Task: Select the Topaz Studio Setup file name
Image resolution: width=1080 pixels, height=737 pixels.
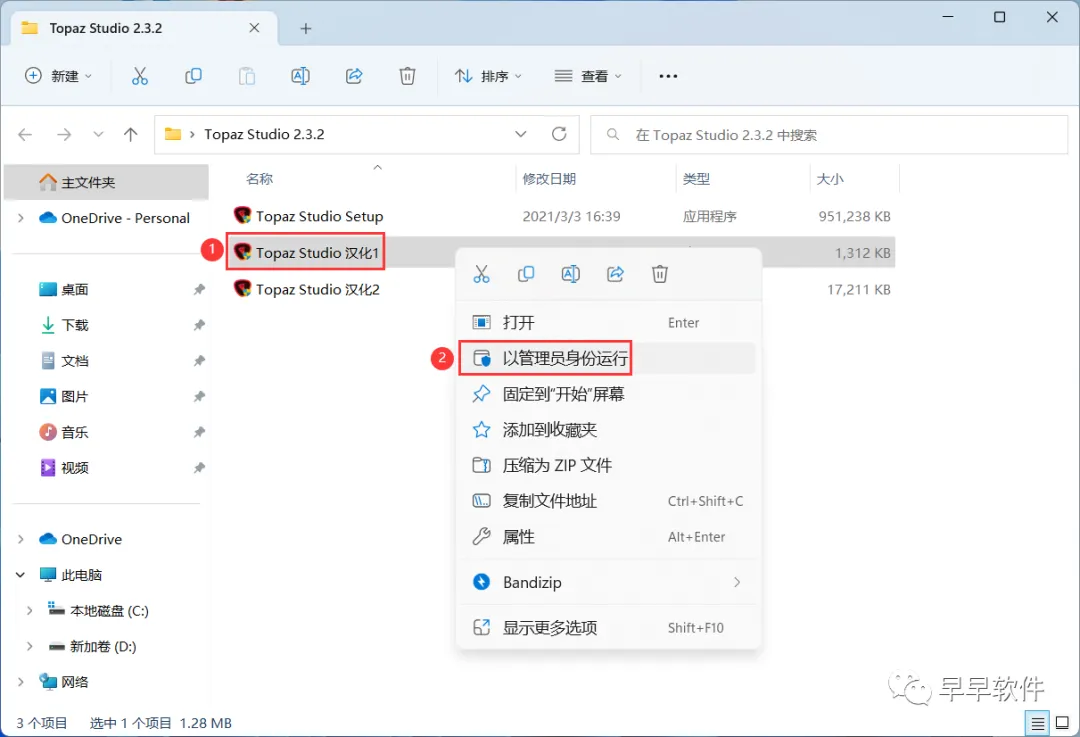Action: (320, 216)
